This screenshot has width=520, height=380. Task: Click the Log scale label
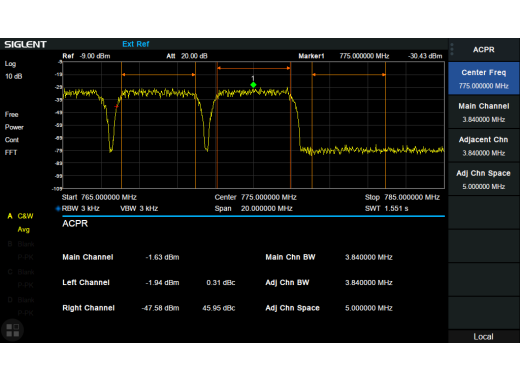coord(10,64)
